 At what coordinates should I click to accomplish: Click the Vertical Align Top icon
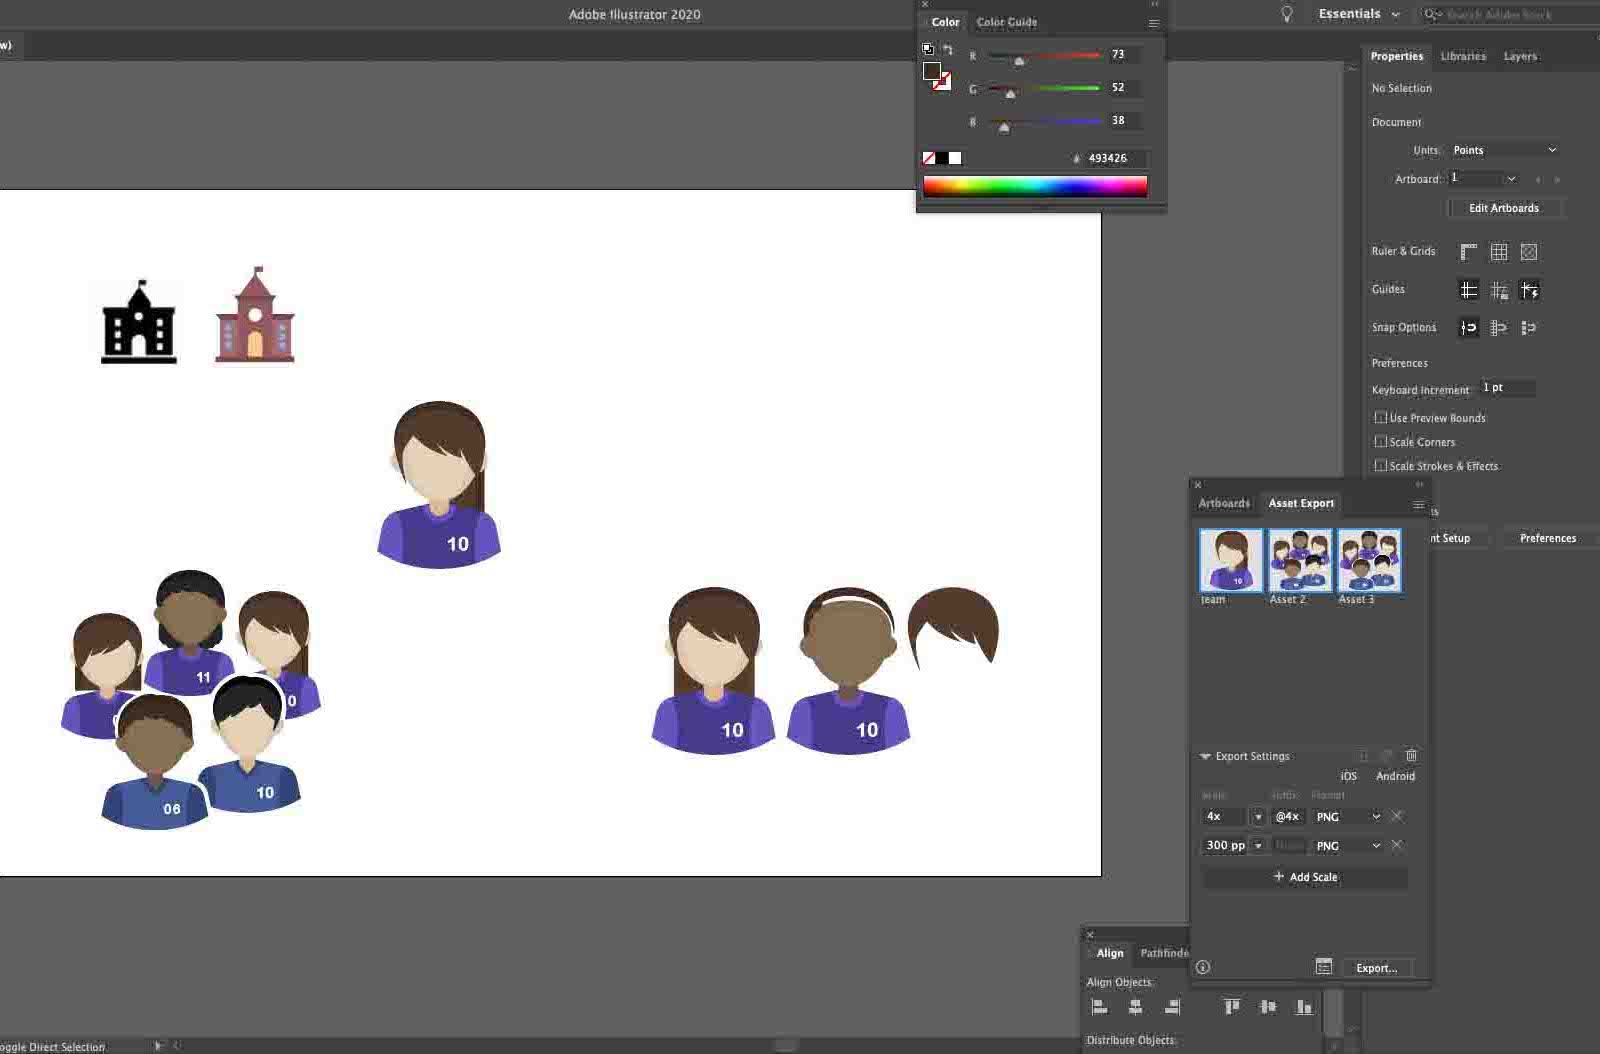(1232, 1007)
